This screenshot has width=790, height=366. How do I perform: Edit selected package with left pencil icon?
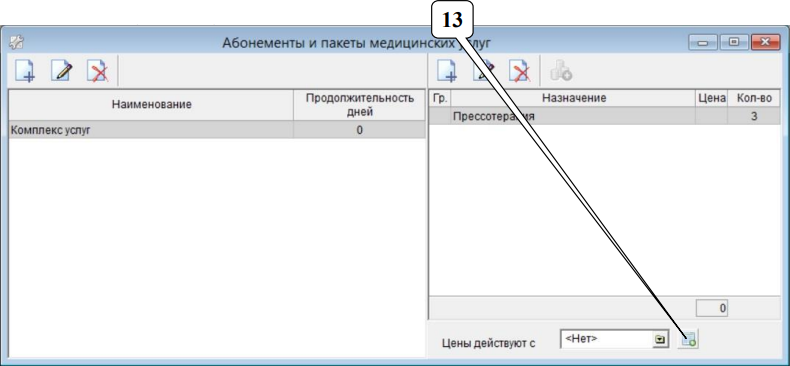tap(61, 71)
